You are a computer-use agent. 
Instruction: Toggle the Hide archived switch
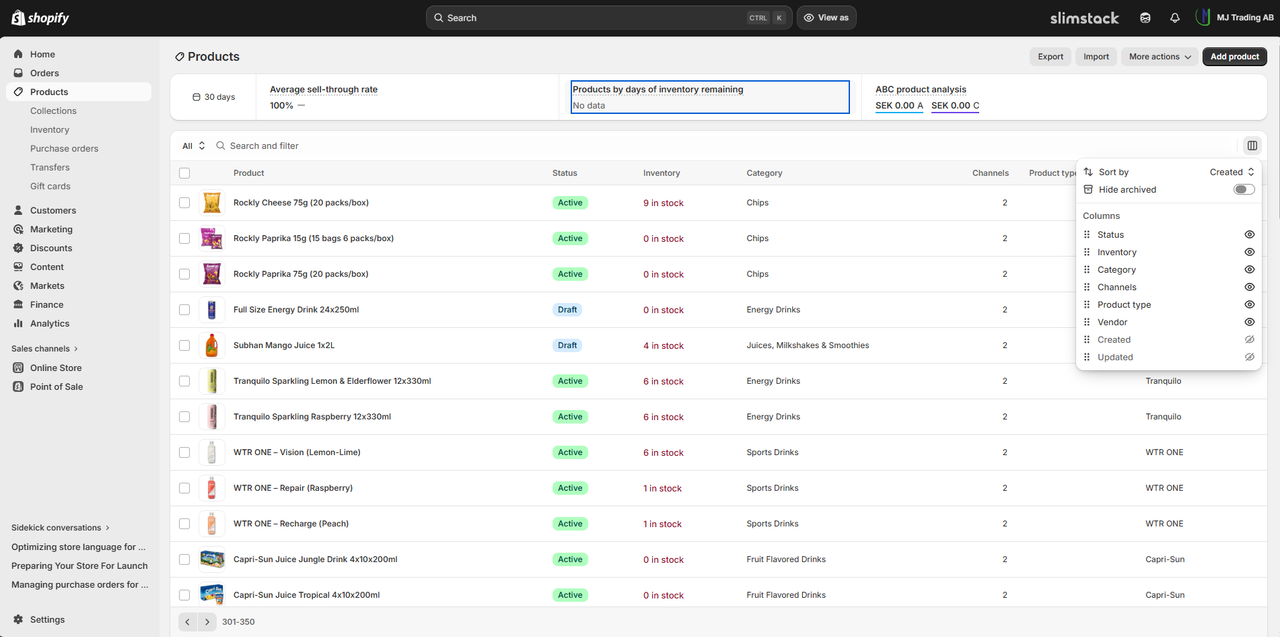click(1244, 190)
